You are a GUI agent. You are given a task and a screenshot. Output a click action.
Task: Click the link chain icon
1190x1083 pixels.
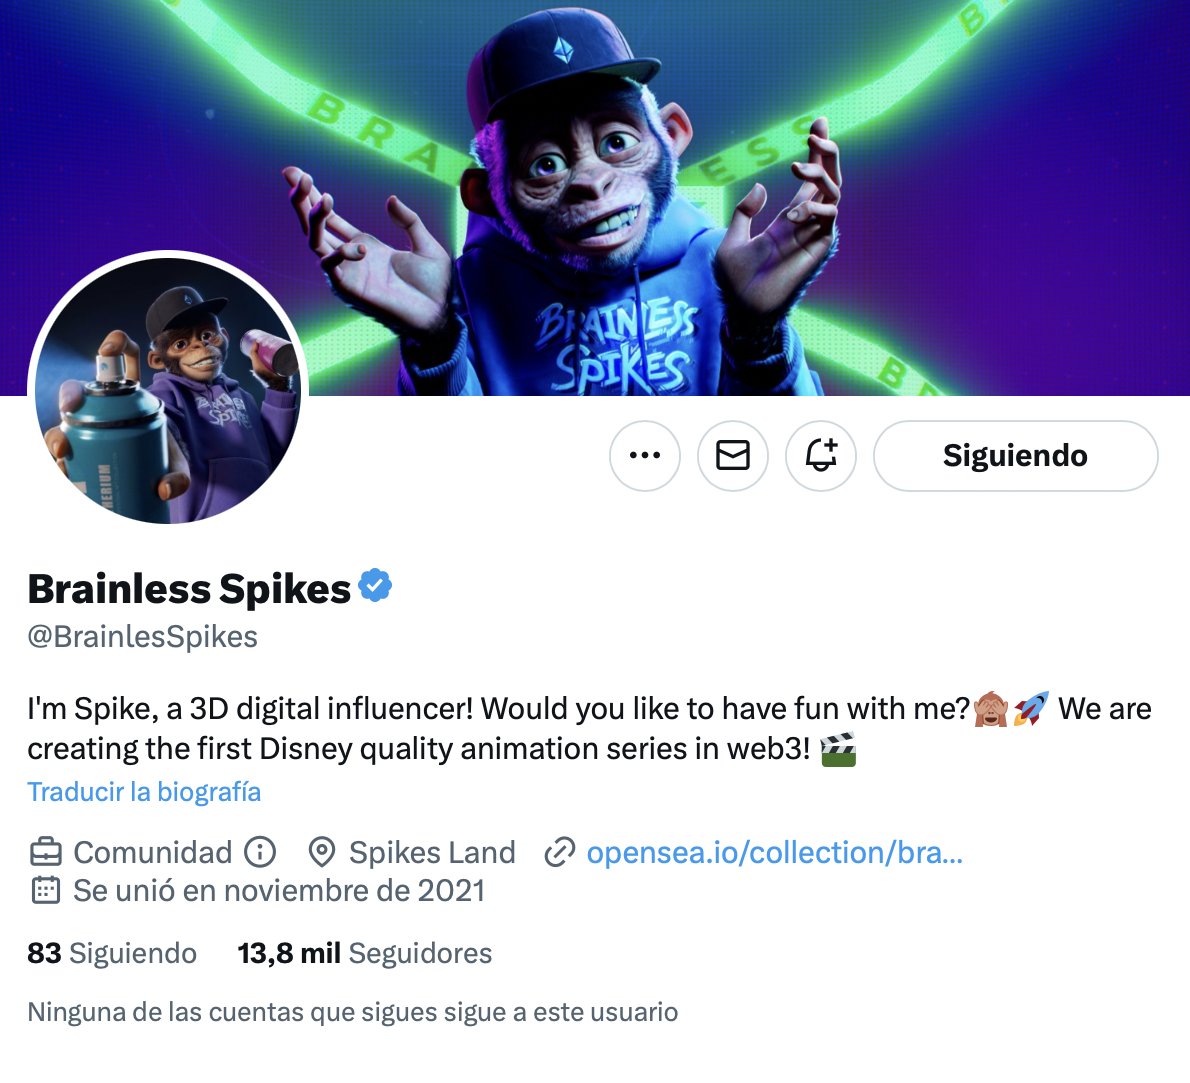559,852
